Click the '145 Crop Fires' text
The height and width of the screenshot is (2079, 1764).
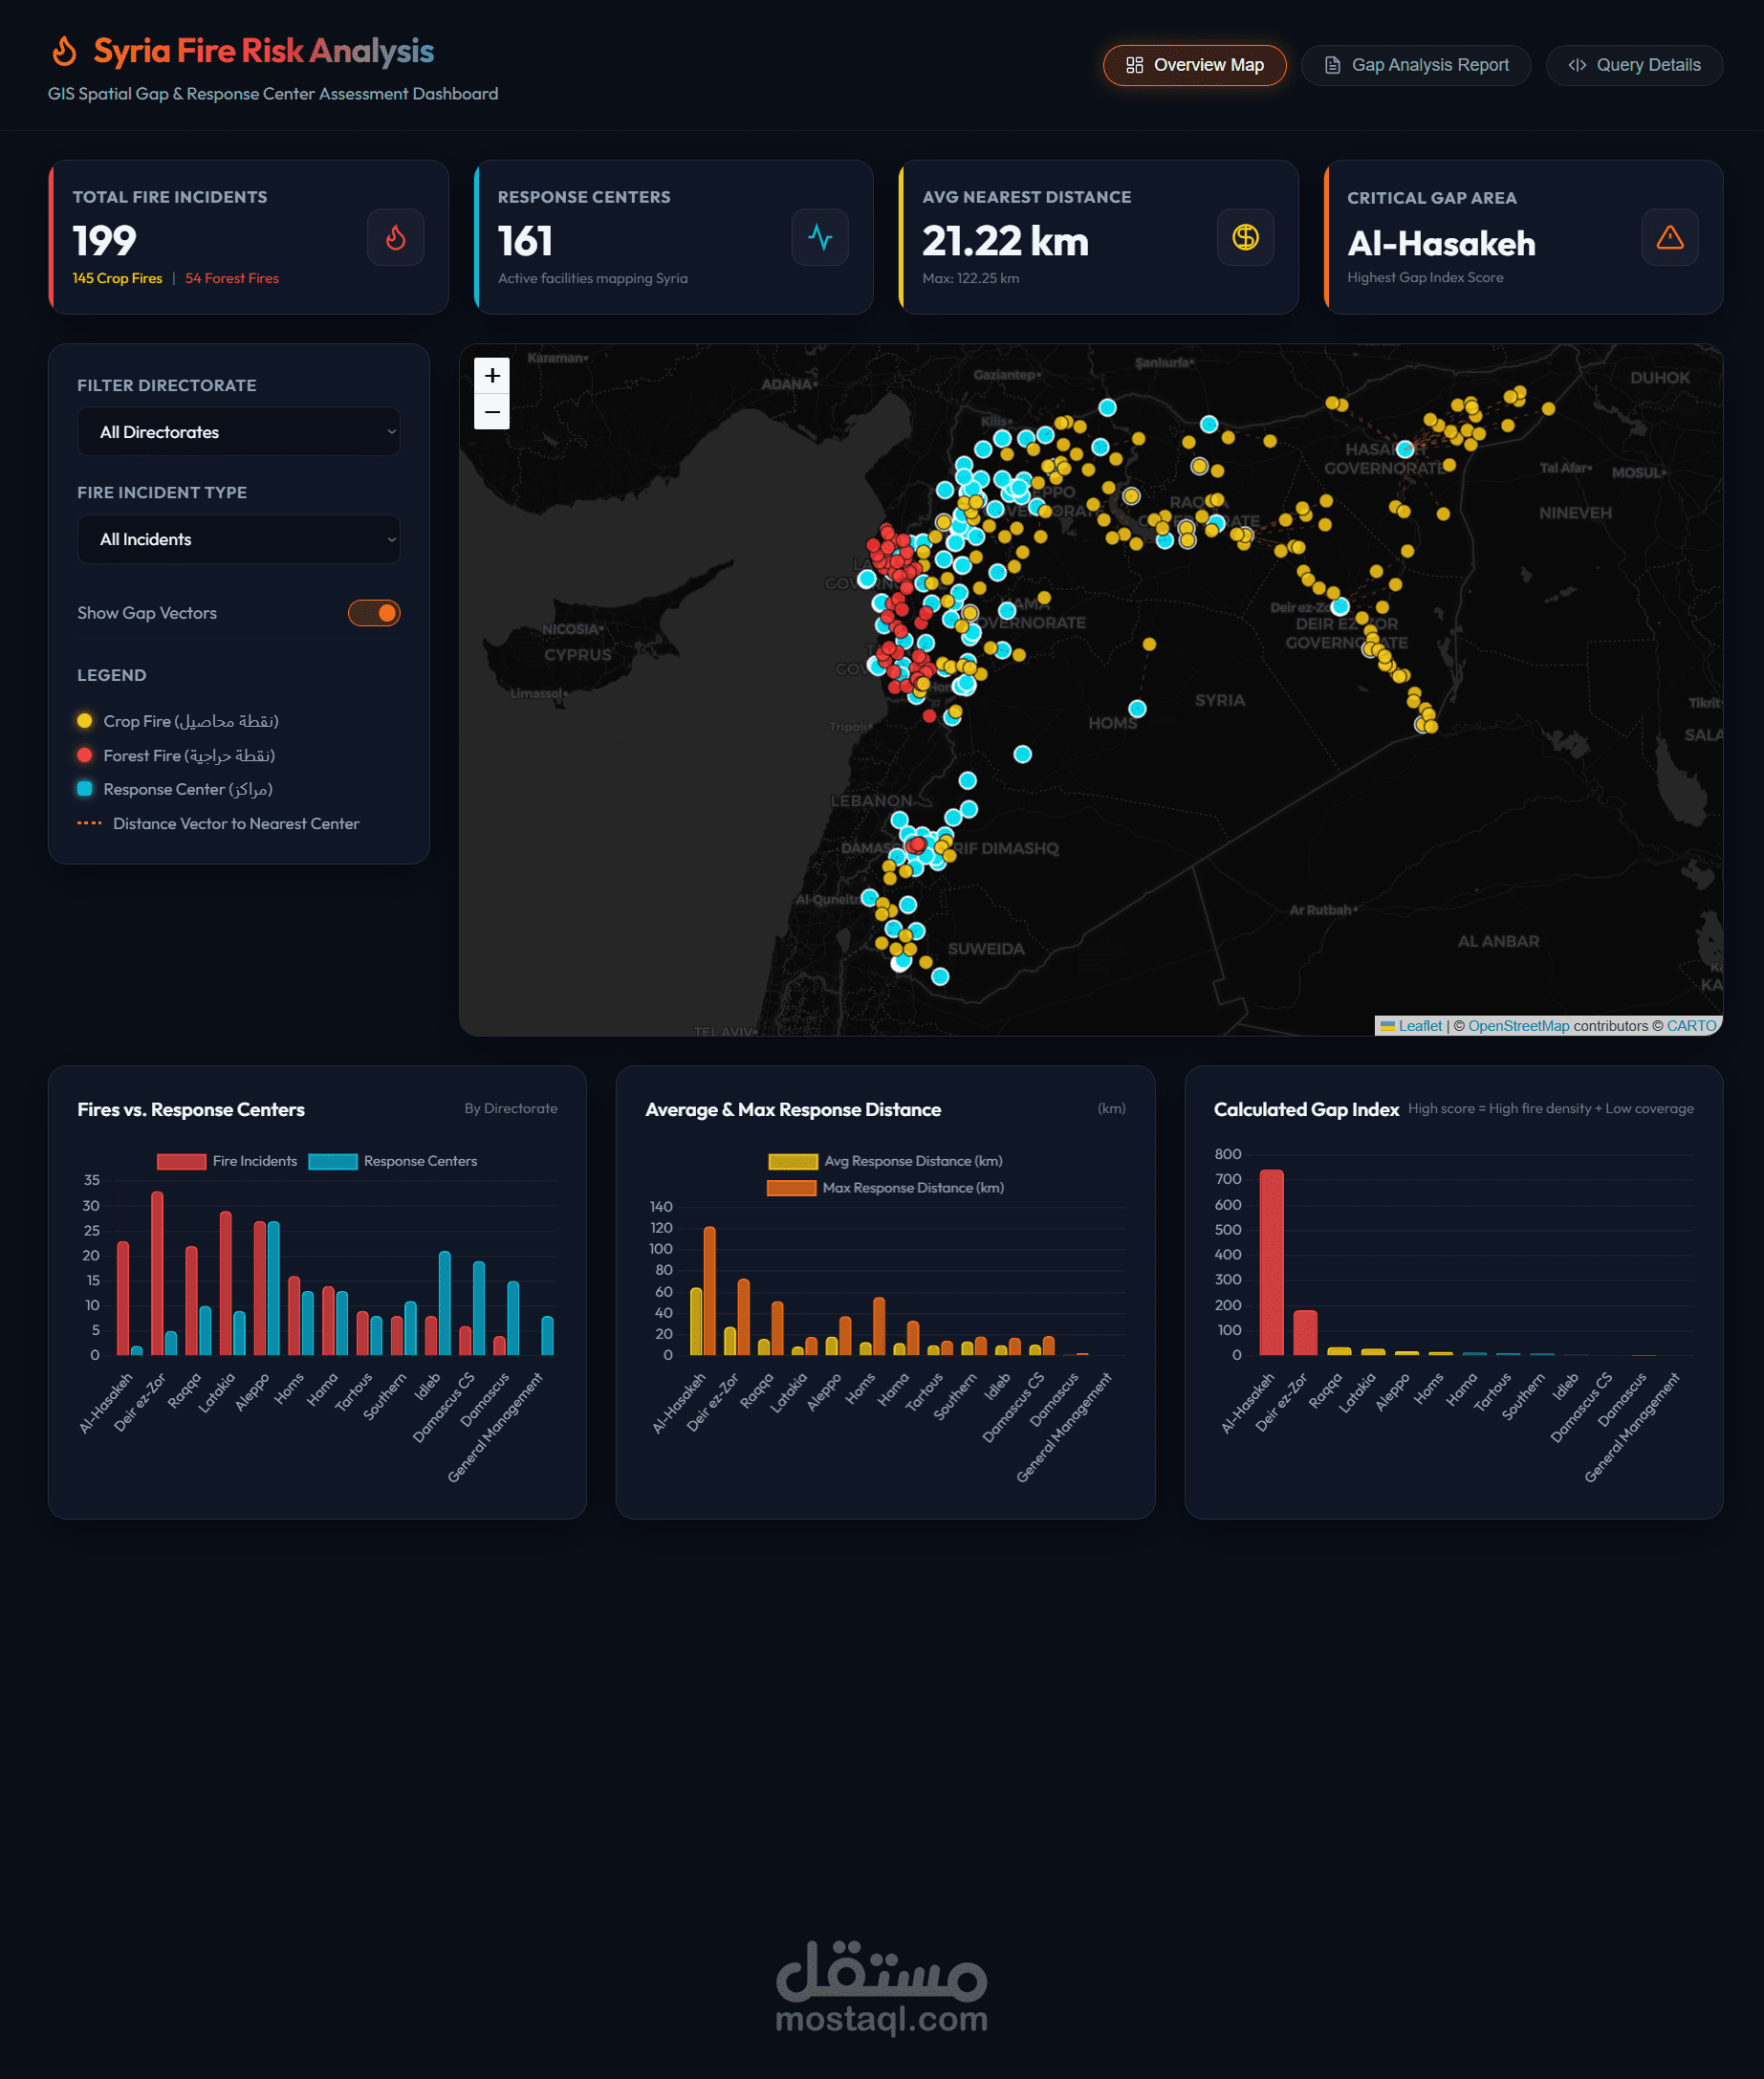117,278
